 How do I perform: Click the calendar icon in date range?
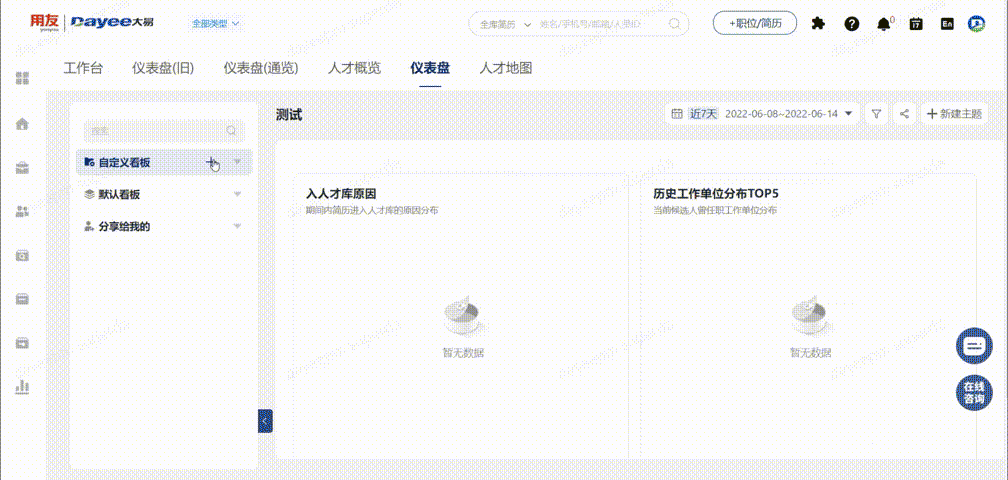677,114
